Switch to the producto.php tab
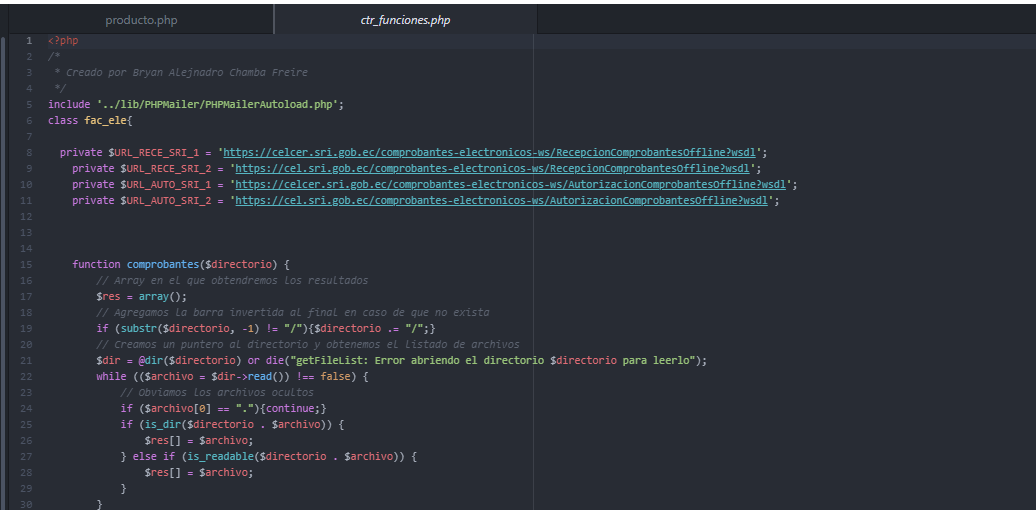Viewport: 1036px width, 510px height. (141, 20)
